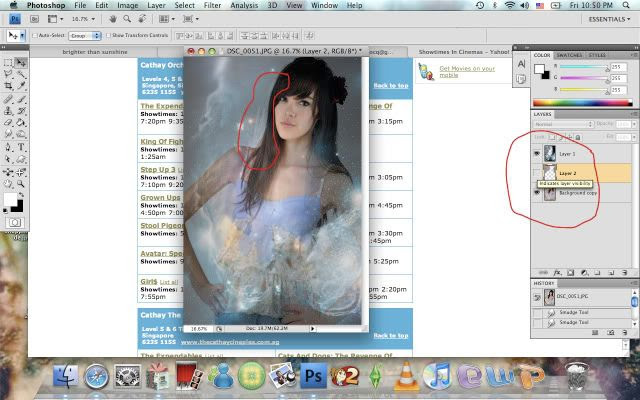Image resolution: width=640 pixels, height=400 pixels.
Task: Open the Filter menu
Action: click(212, 5)
